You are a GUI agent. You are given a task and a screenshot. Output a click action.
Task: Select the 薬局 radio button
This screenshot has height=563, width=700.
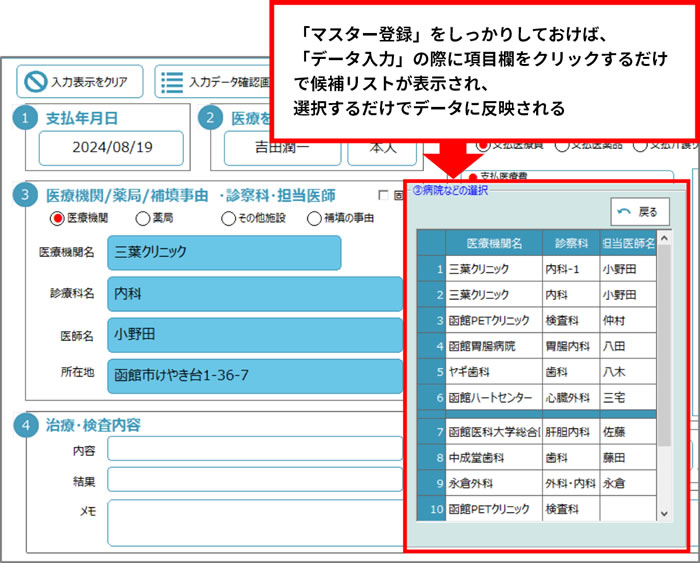tap(143, 218)
